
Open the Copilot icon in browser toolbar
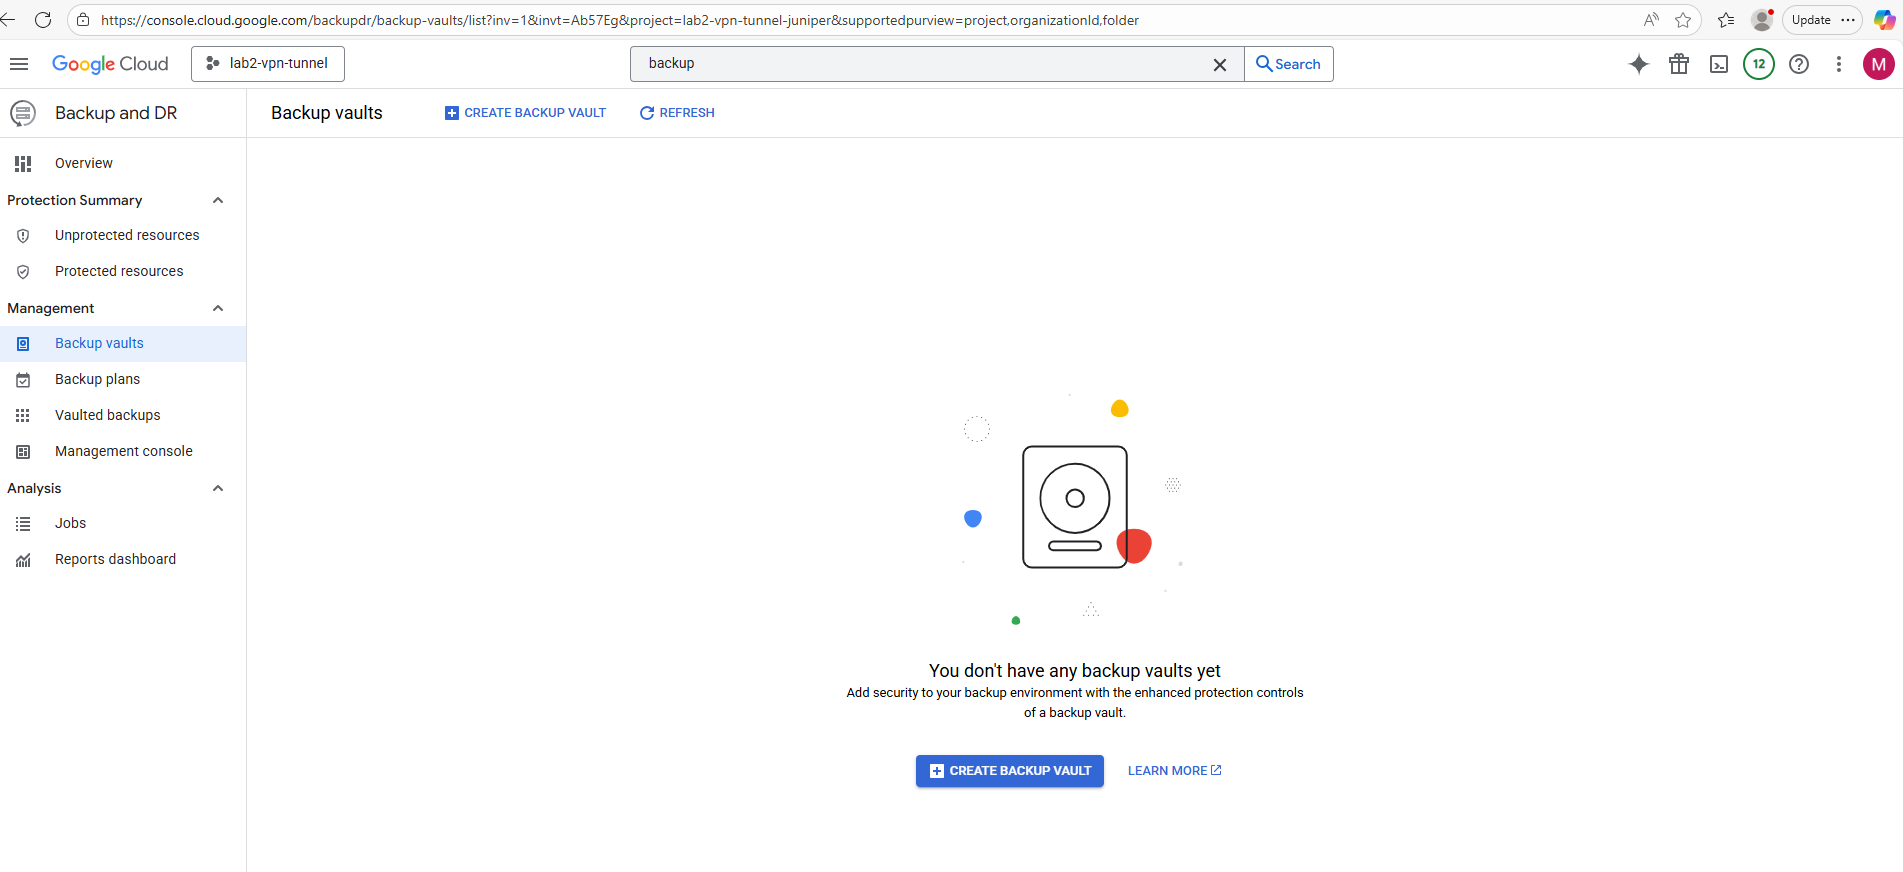click(x=1884, y=20)
